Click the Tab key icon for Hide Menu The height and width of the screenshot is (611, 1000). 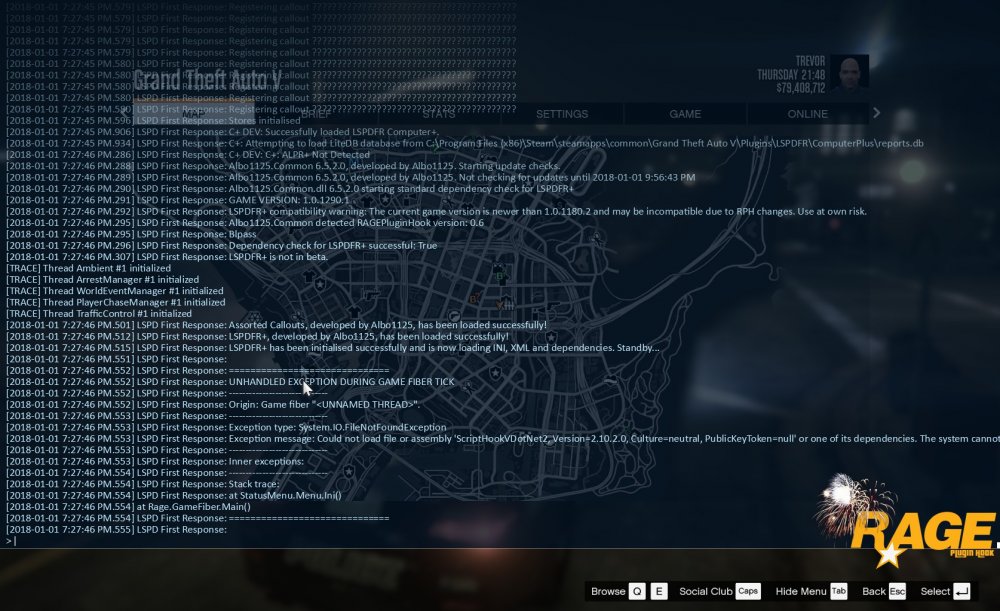click(839, 591)
